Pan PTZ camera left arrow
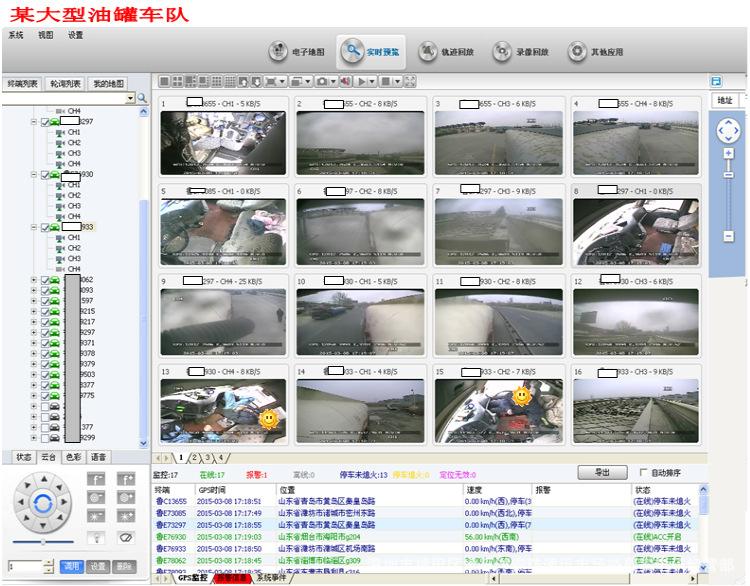The height and width of the screenshot is (586, 750). click(21, 502)
